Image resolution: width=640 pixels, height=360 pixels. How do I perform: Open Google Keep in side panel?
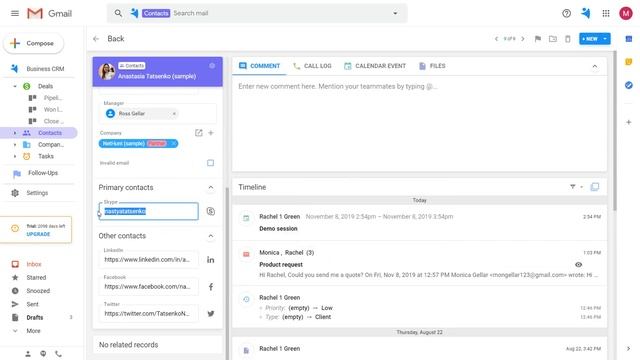[629, 62]
